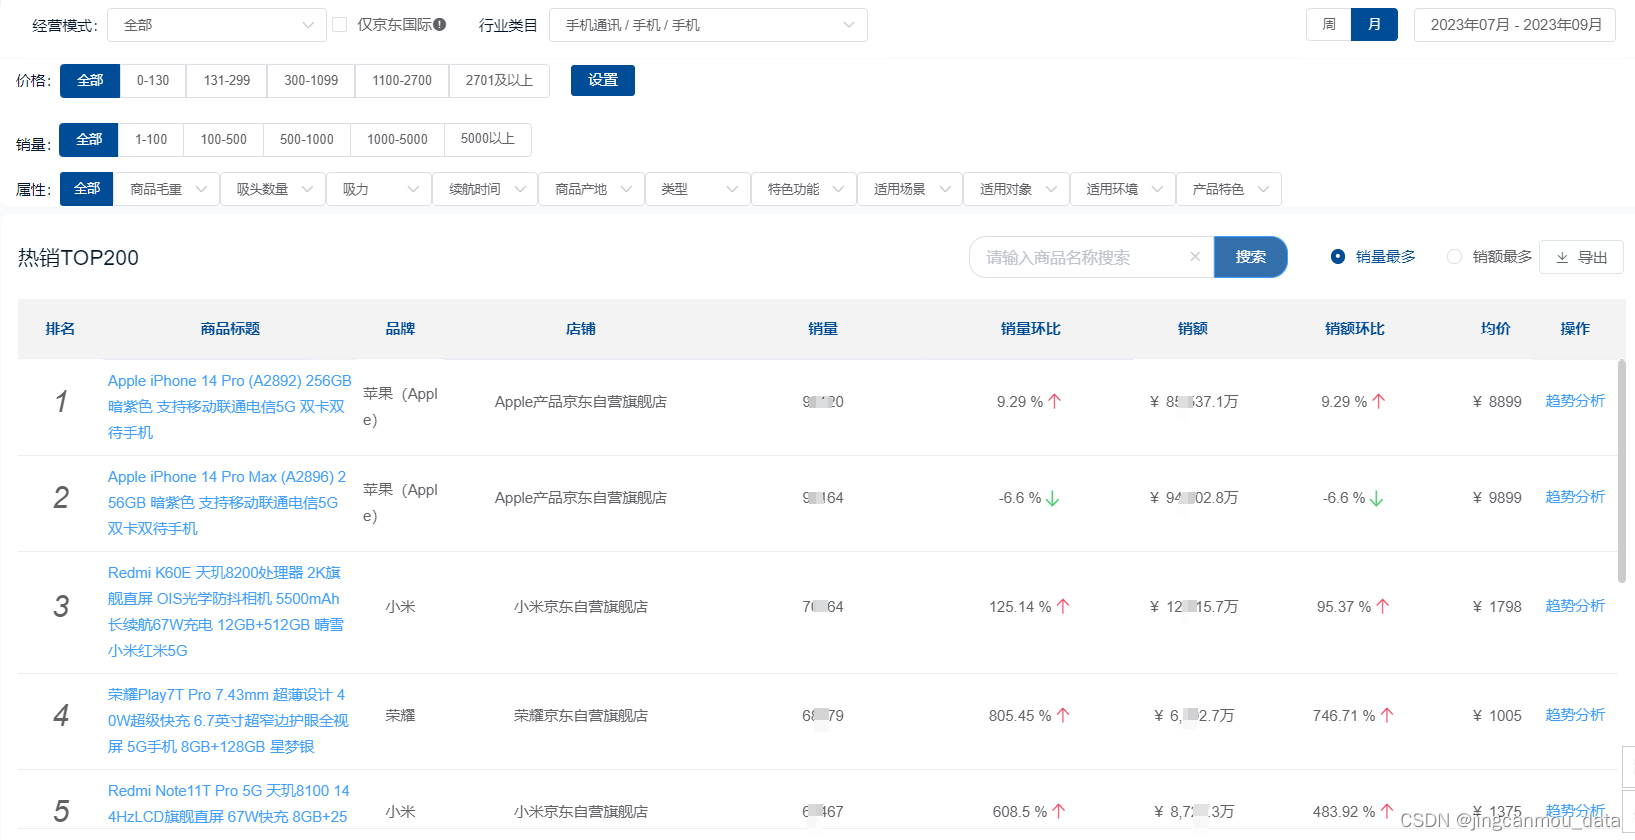Select 销额最多 radio button

coord(1454,257)
